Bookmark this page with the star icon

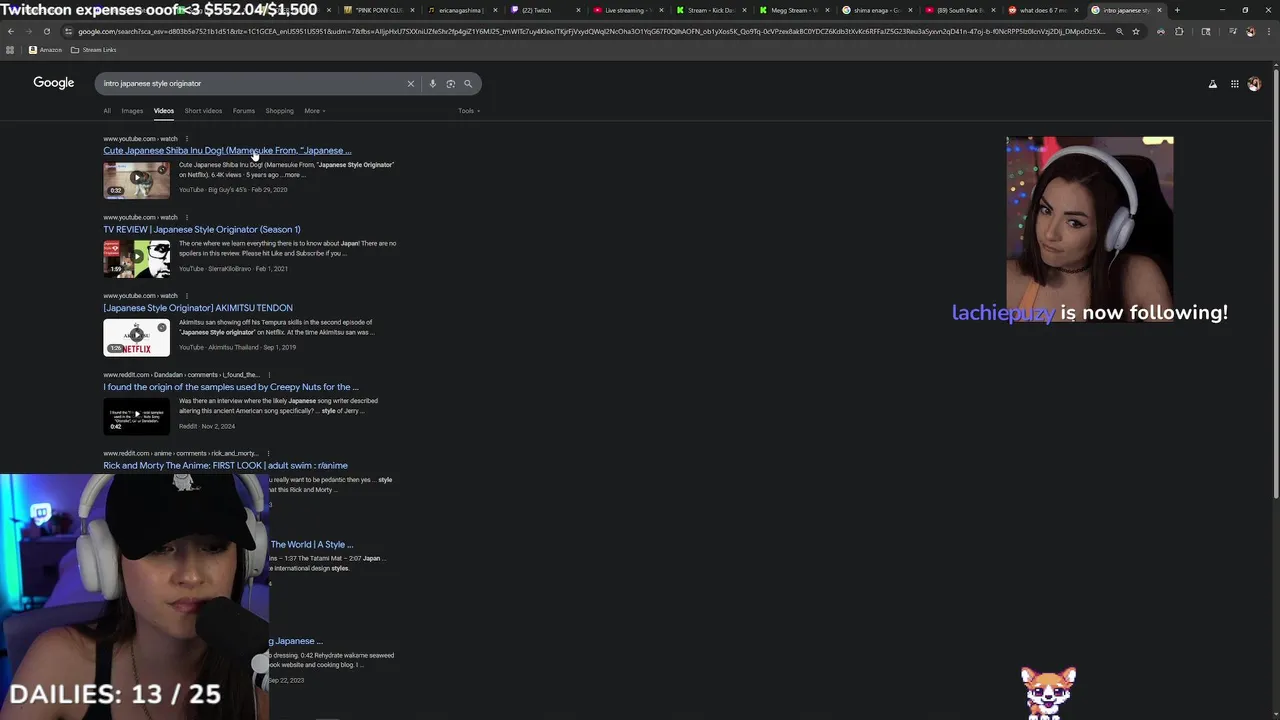1136,31
